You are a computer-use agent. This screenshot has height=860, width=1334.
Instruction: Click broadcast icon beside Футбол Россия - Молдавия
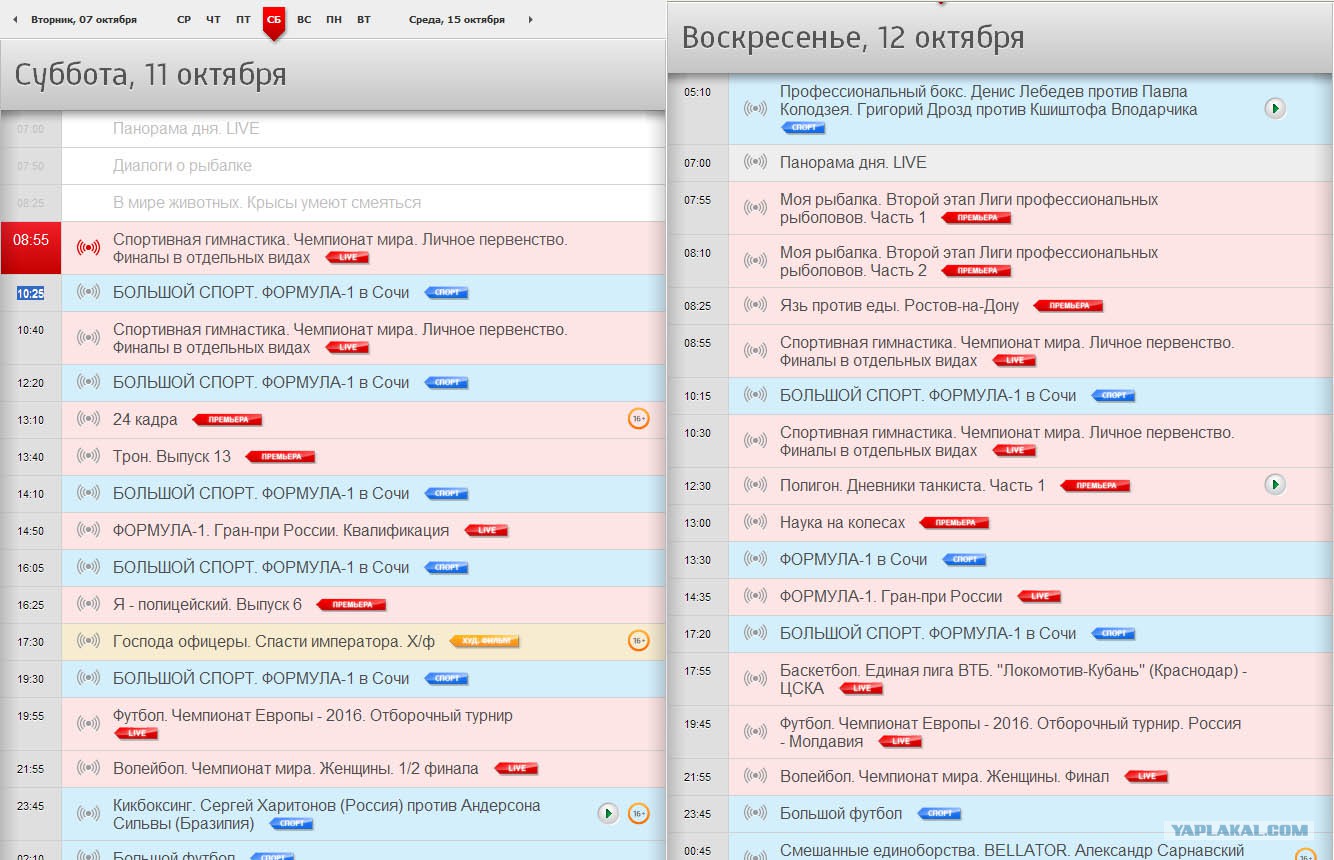coord(755,732)
